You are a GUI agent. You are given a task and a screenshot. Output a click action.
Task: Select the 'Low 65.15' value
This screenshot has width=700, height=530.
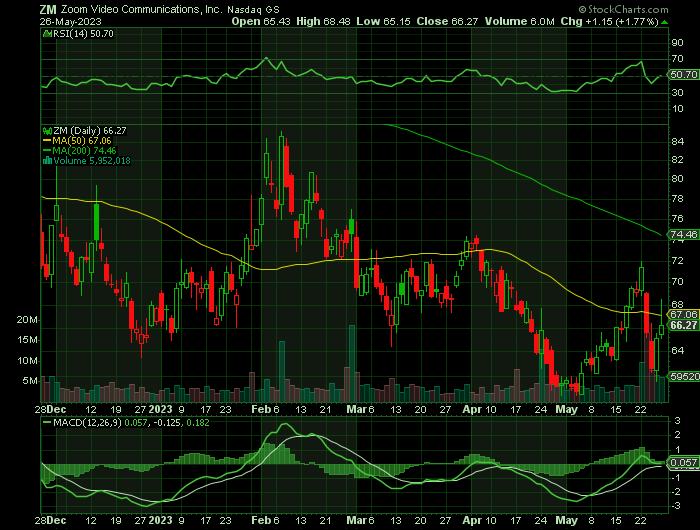coord(383,21)
